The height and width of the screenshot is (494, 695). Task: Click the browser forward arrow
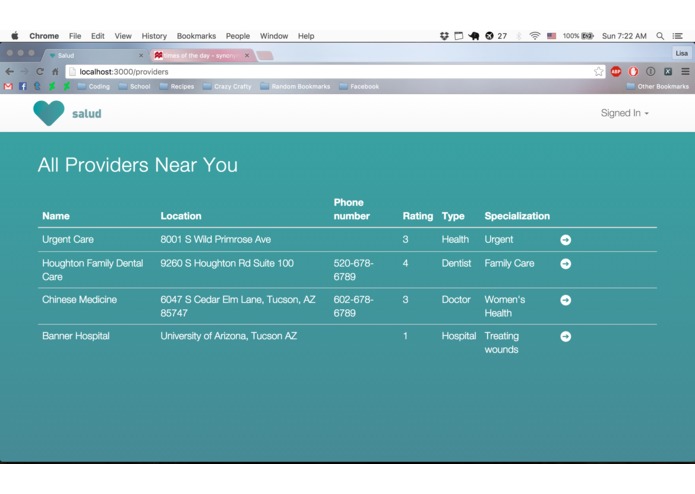(25, 71)
